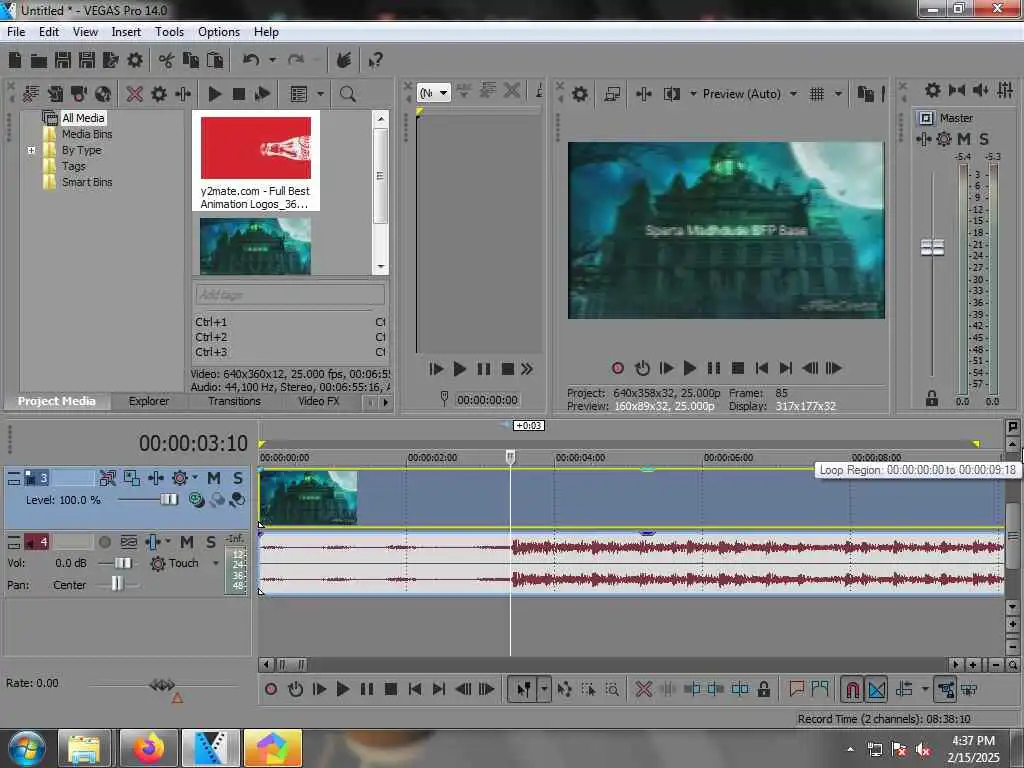Click the Master volume fader
1024x768 pixels.
click(932, 248)
